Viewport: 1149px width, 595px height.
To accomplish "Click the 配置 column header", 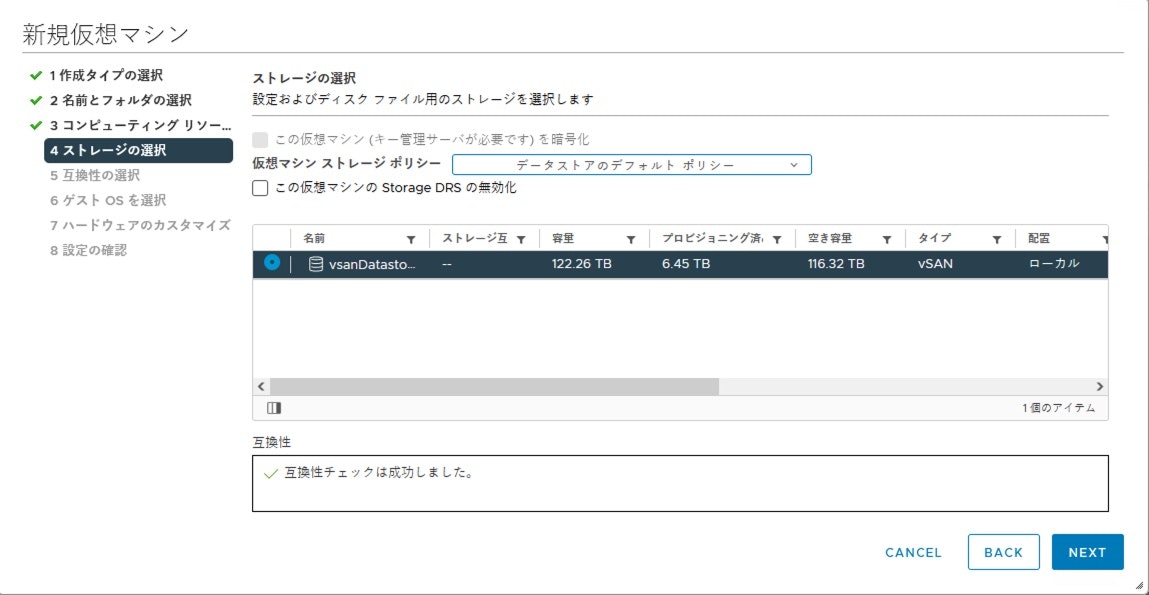I will 1039,239.
